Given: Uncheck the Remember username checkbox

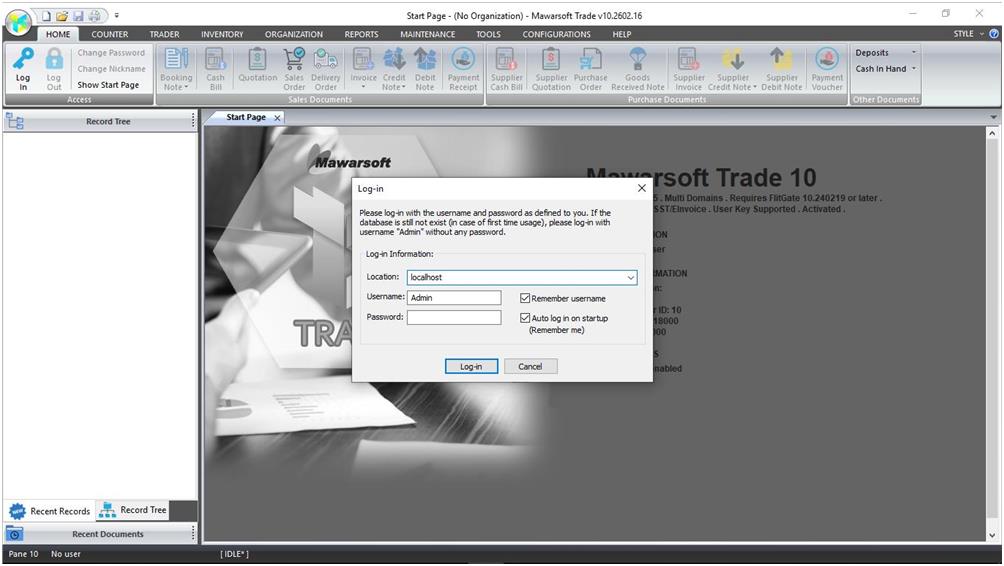Looking at the screenshot, I should point(525,298).
